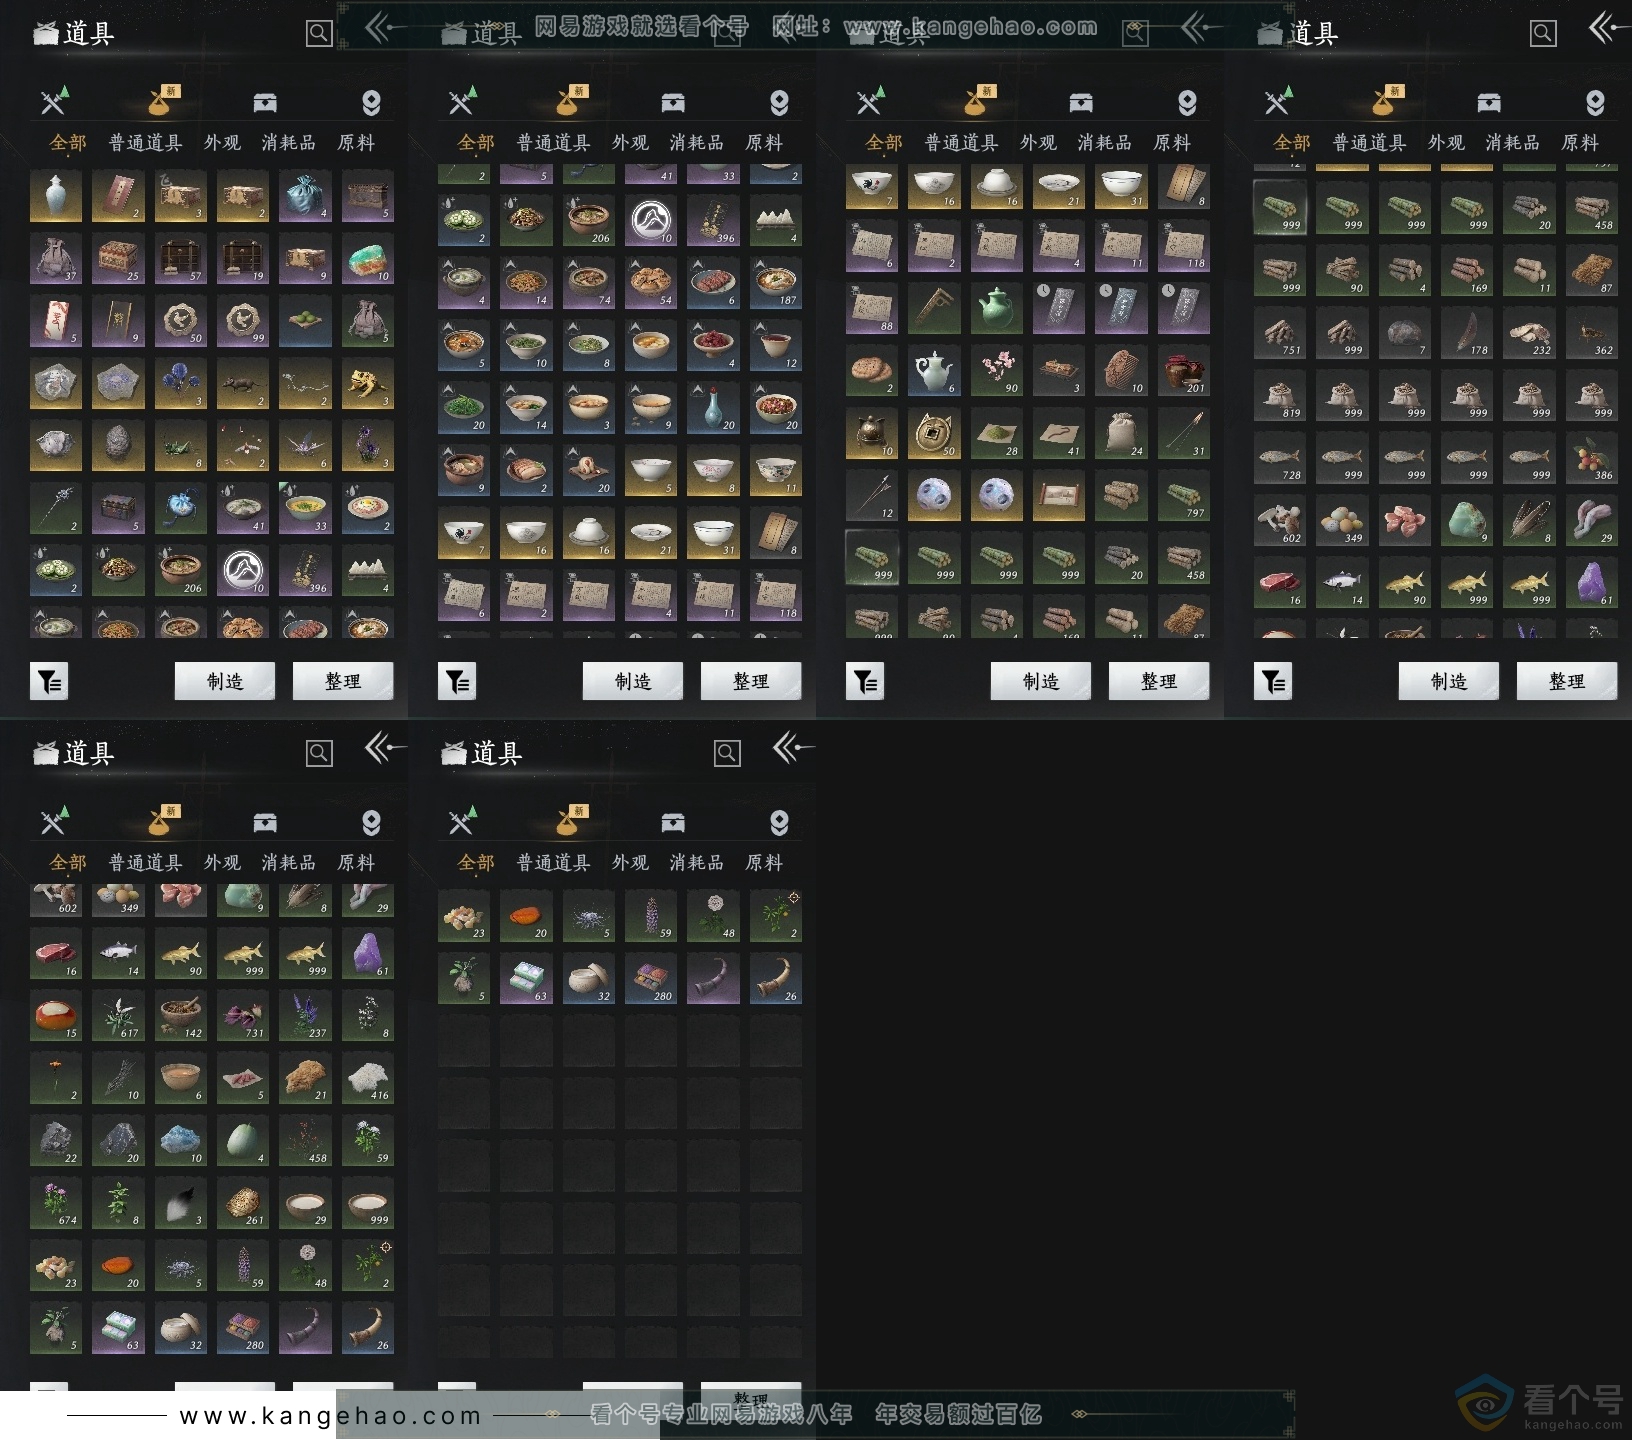Image resolution: width=1632 pixels, height=1440 pixels.
Task: Switch to 普通道具 tab in top-left panel
Action: (146, 143)
